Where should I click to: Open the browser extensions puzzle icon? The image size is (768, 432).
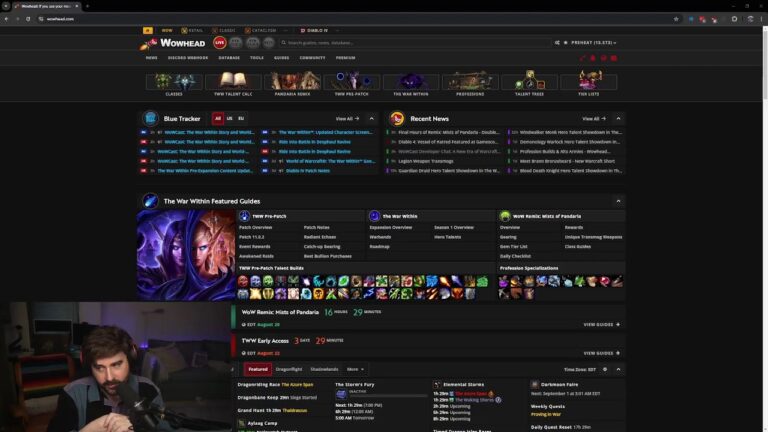point(734,19)
